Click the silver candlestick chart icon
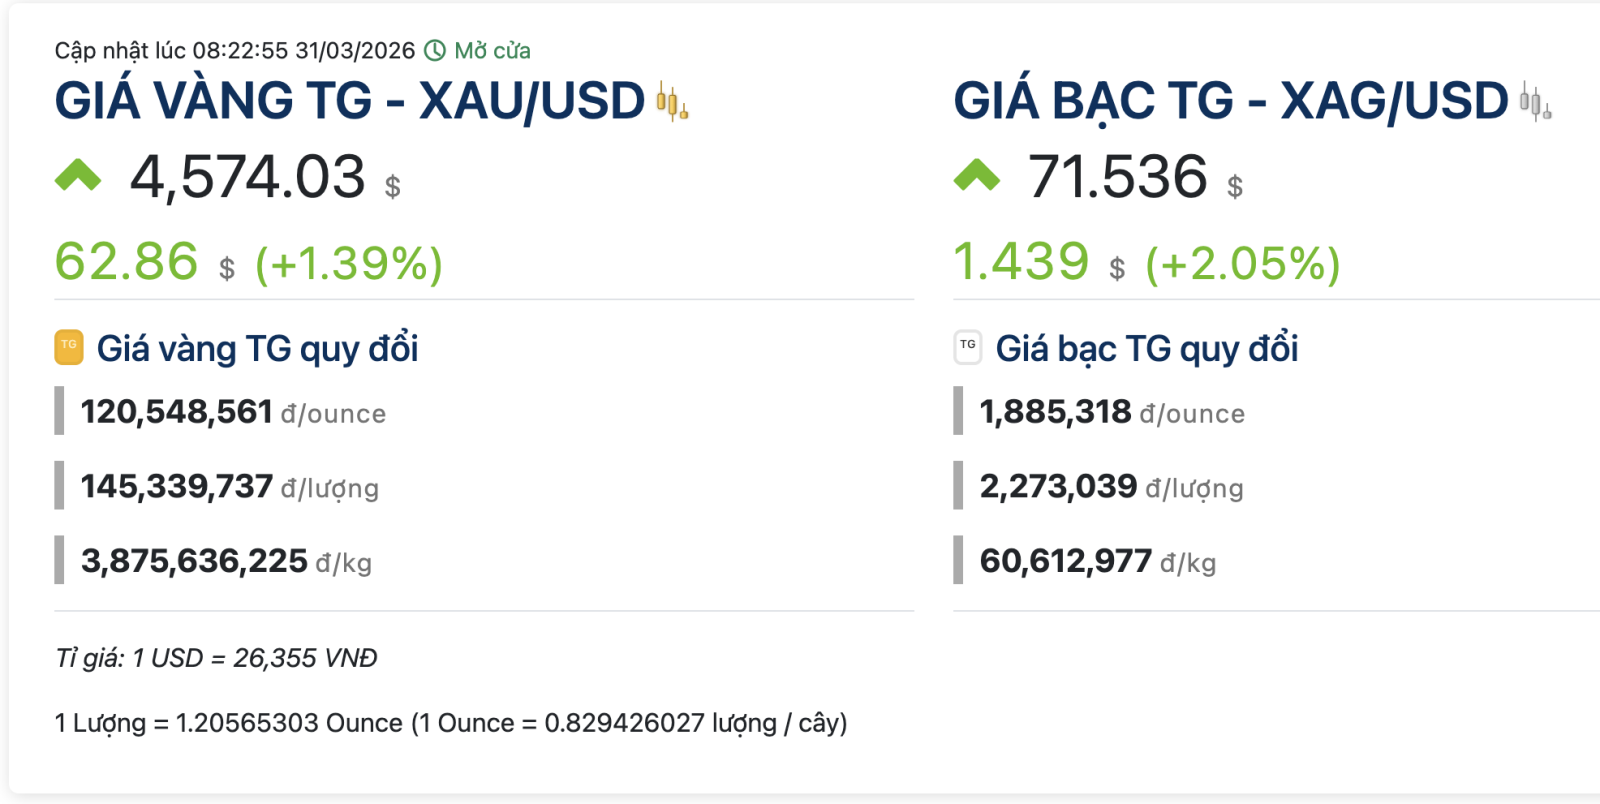1600x804 pixels. [1535, 102]
